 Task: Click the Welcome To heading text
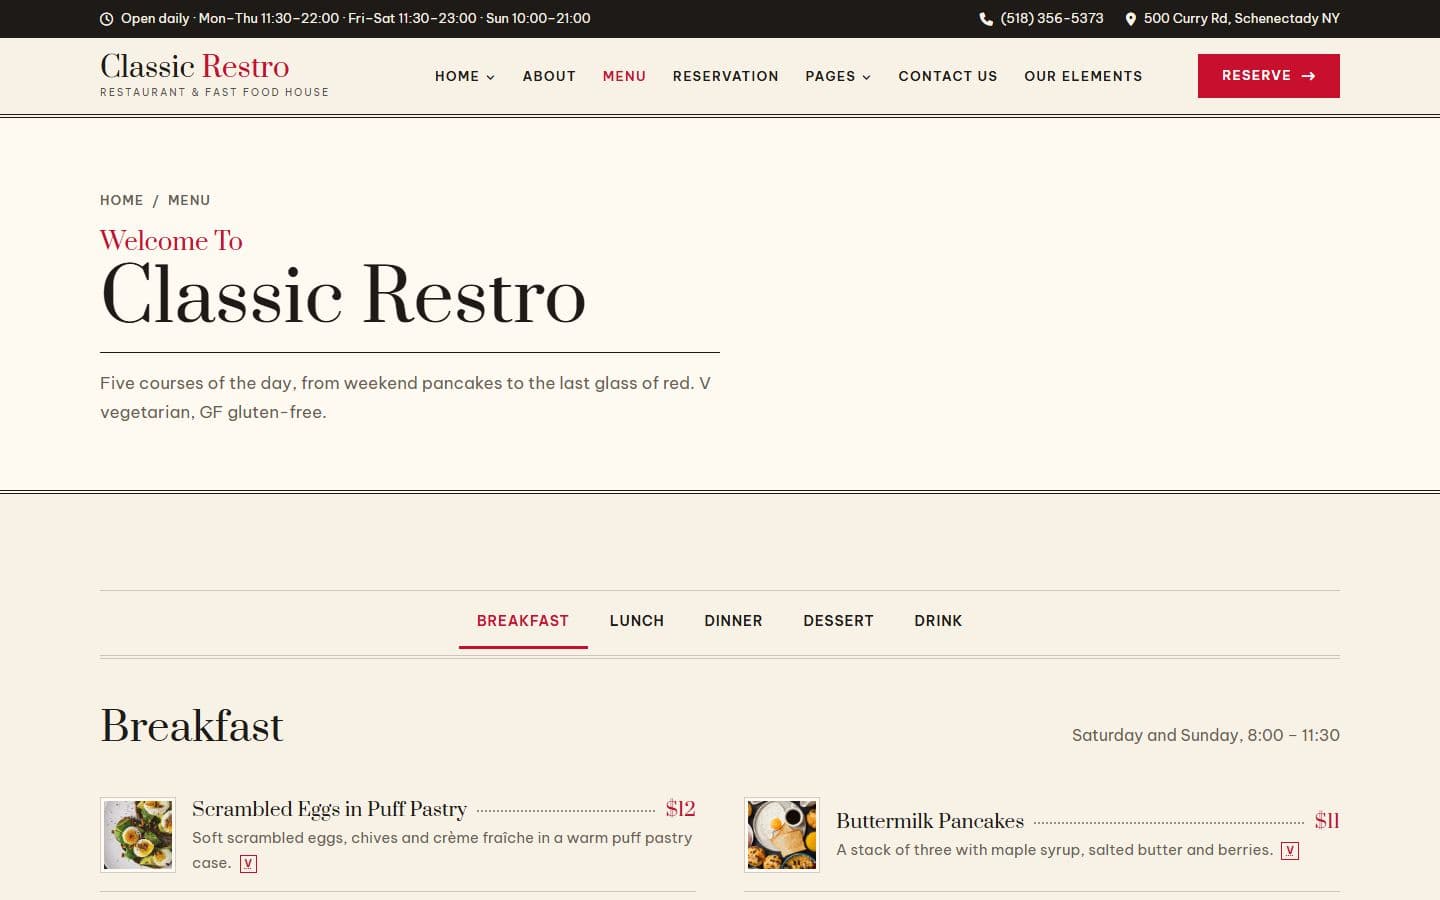coord(171,241)
